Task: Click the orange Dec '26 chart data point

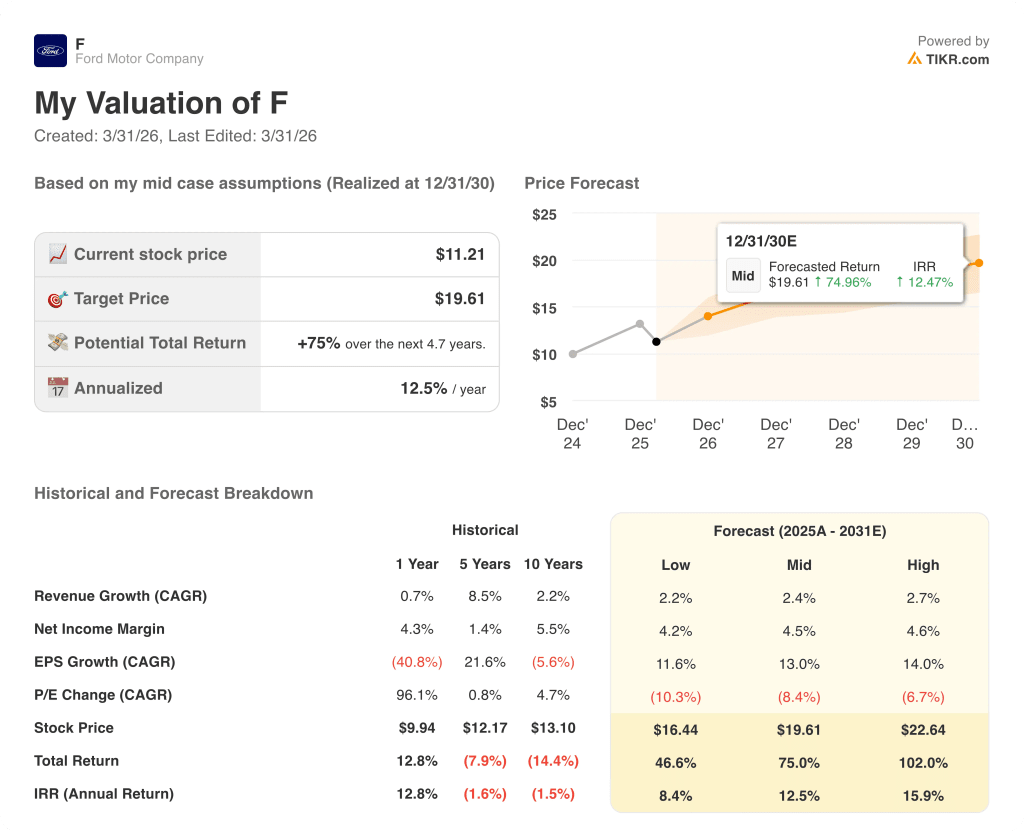Action: point(708,316)
